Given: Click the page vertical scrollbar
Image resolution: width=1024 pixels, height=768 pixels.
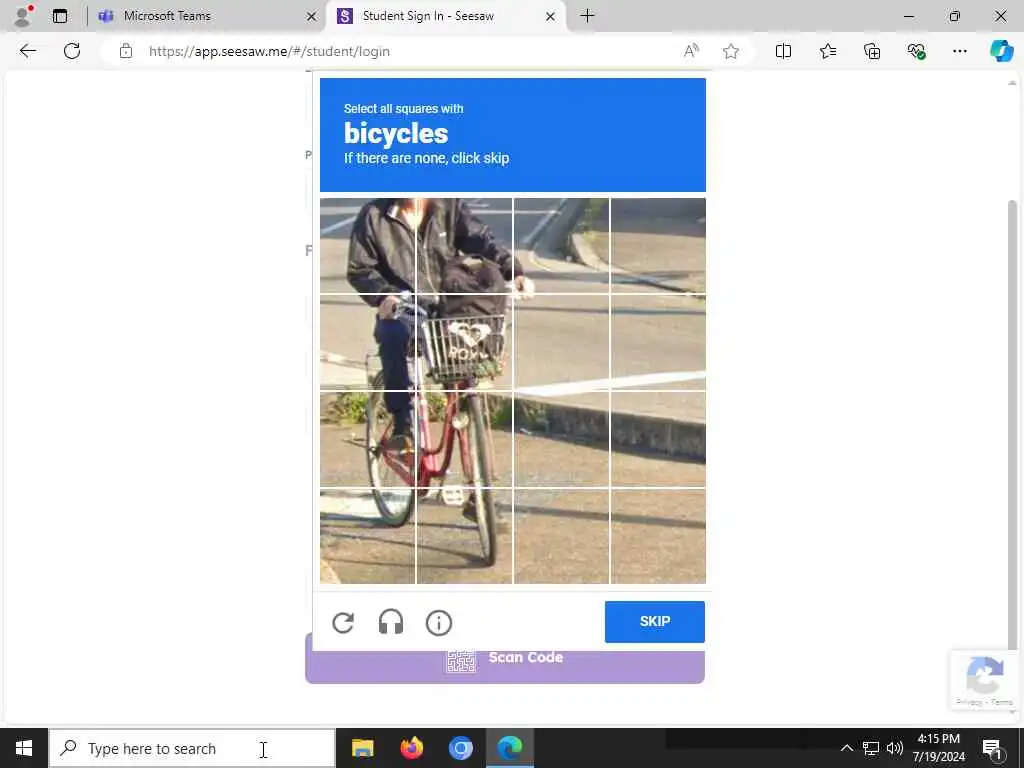Looking at the screenshot, I should pyautogui.click(x=1012, y=424).
